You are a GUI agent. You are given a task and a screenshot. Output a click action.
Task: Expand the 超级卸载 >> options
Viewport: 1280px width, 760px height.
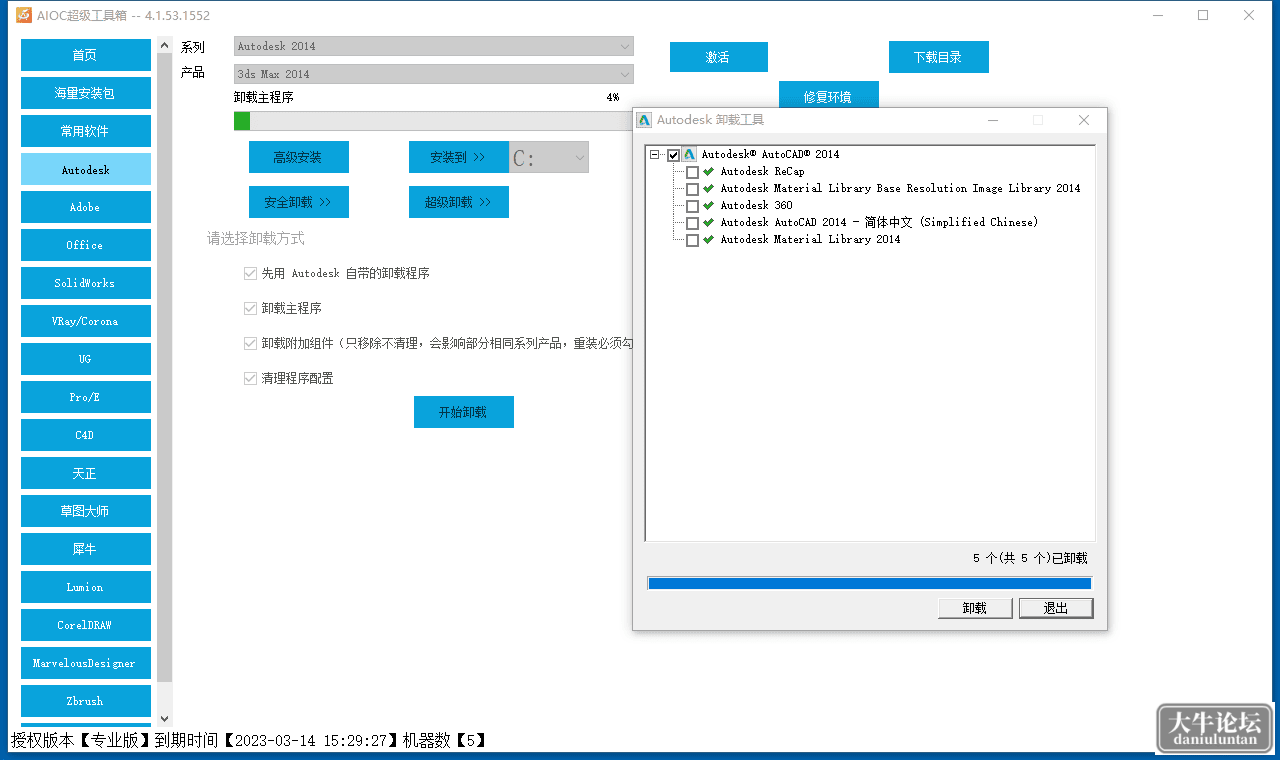coord(459,202)
